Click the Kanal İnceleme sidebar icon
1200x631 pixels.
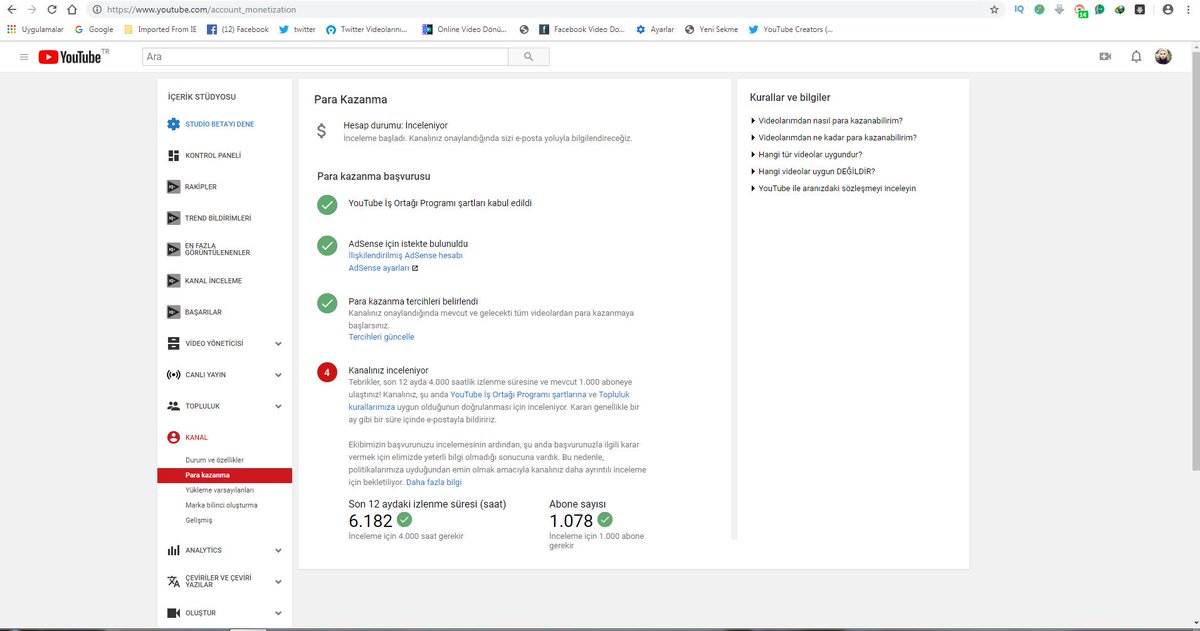(173, 281)
